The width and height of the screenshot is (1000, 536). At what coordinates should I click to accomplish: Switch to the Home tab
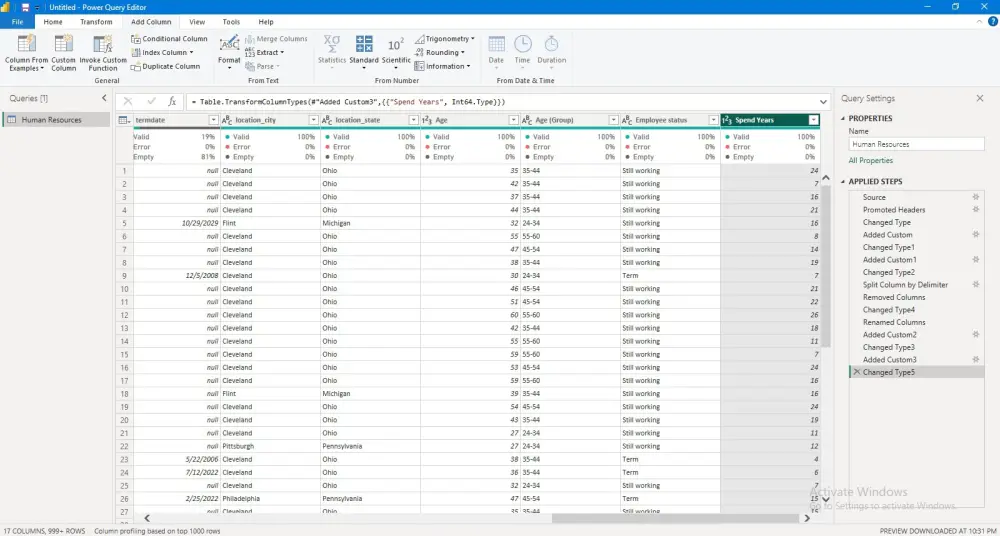tap(53, 22)
